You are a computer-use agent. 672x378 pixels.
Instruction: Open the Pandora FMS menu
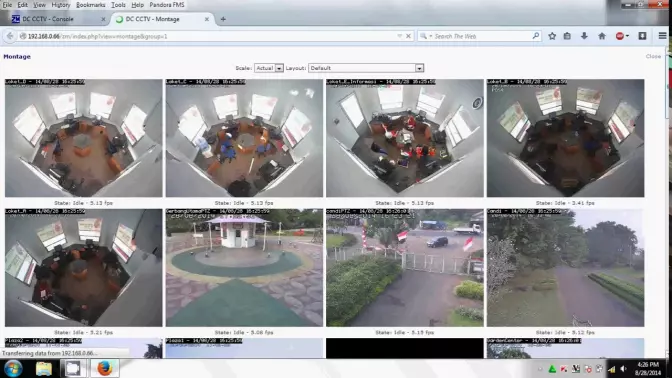[x=167, y=5]
